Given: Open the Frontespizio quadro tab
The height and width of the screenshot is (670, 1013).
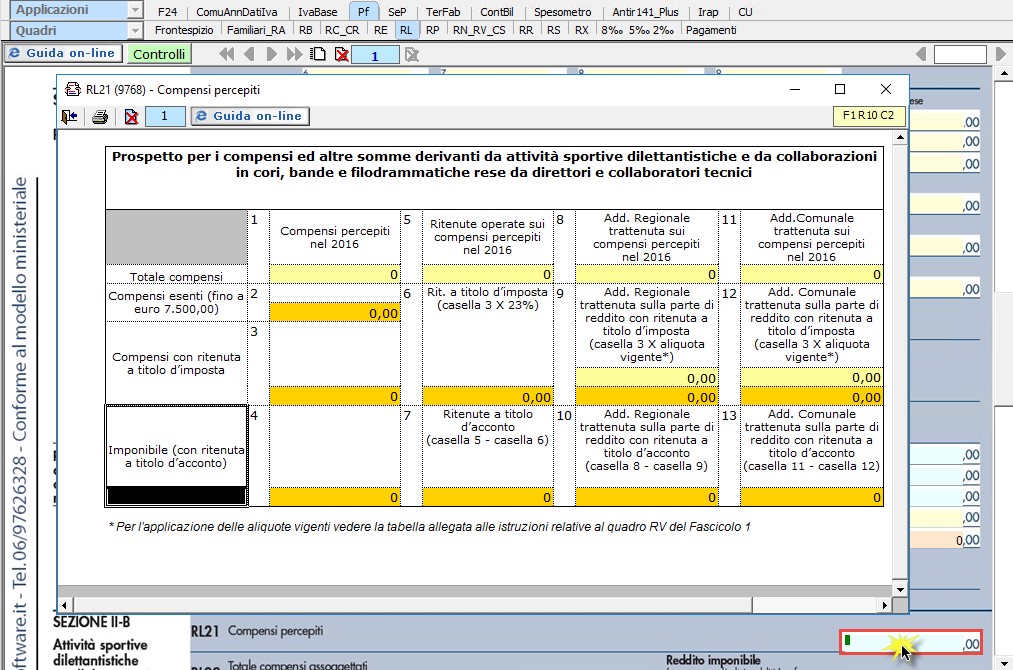Looking at the screenshot, I should (184, 30).
